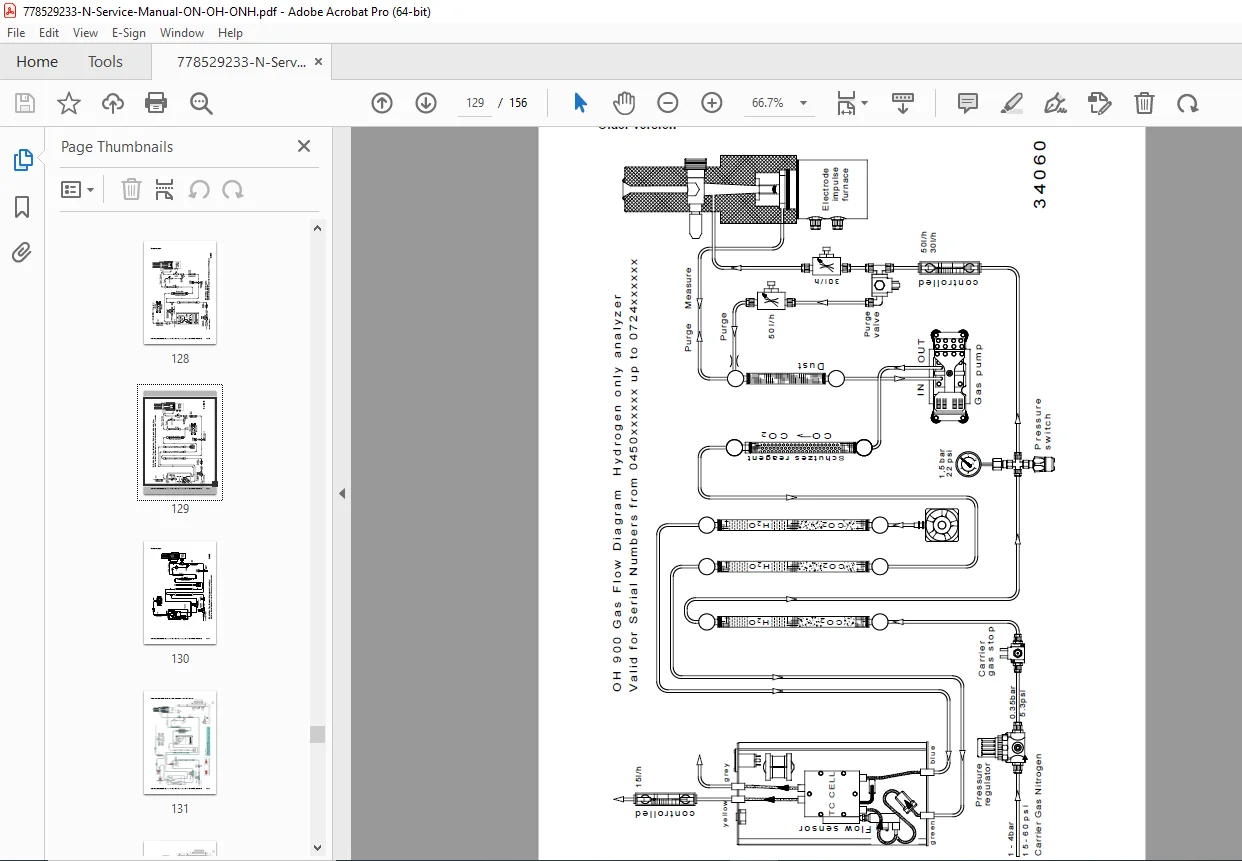Delete selected thumbnail pages icon

[x=131, y=189]
